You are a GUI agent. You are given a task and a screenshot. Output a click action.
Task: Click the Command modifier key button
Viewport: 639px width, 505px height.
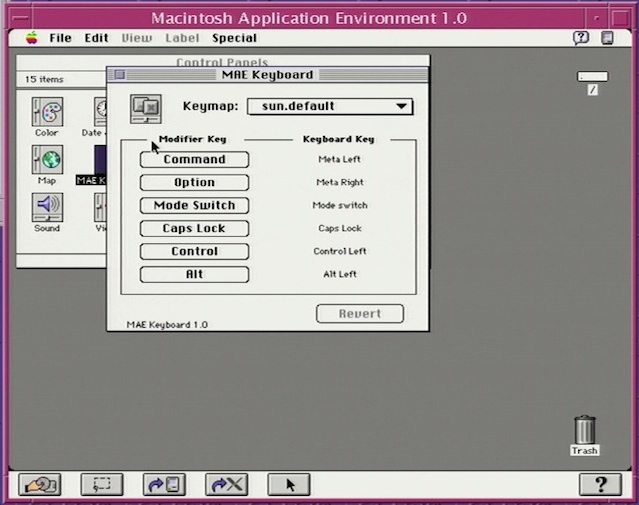click(194, 159)
